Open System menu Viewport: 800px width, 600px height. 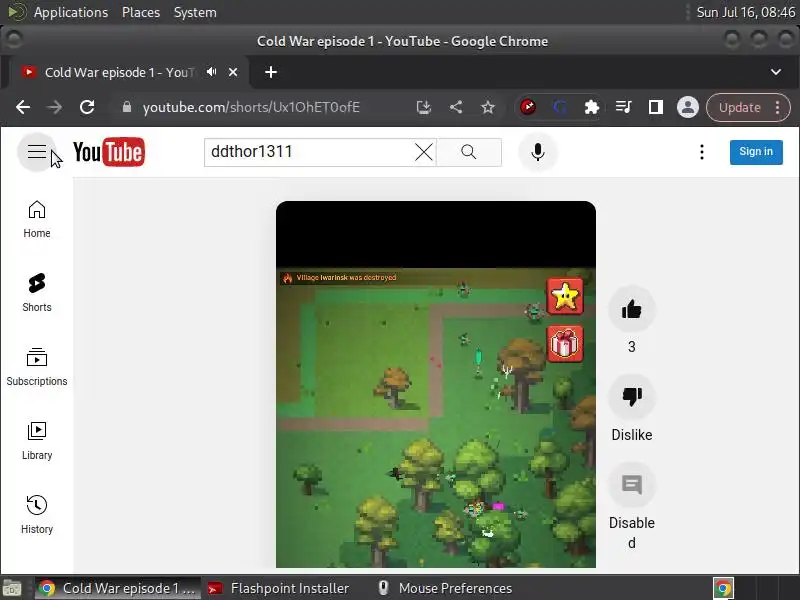tap(195, 12)
